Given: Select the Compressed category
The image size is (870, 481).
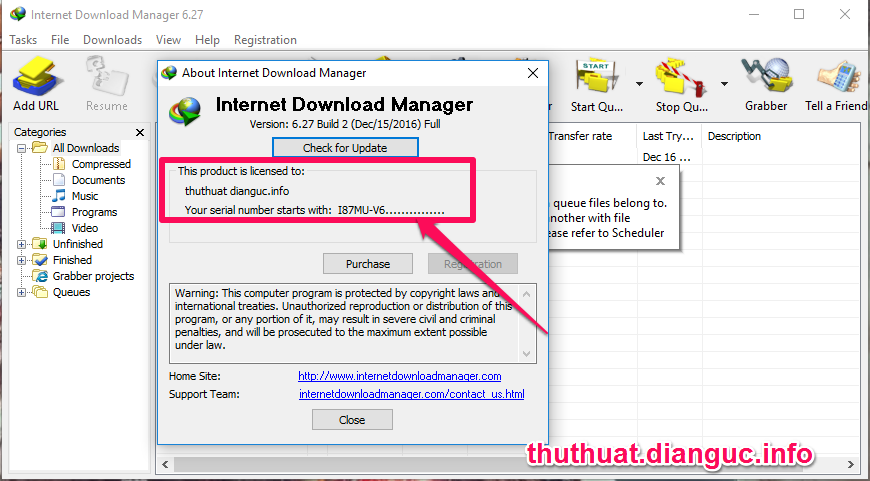Looking at the screenshot, I should [101, 164].
